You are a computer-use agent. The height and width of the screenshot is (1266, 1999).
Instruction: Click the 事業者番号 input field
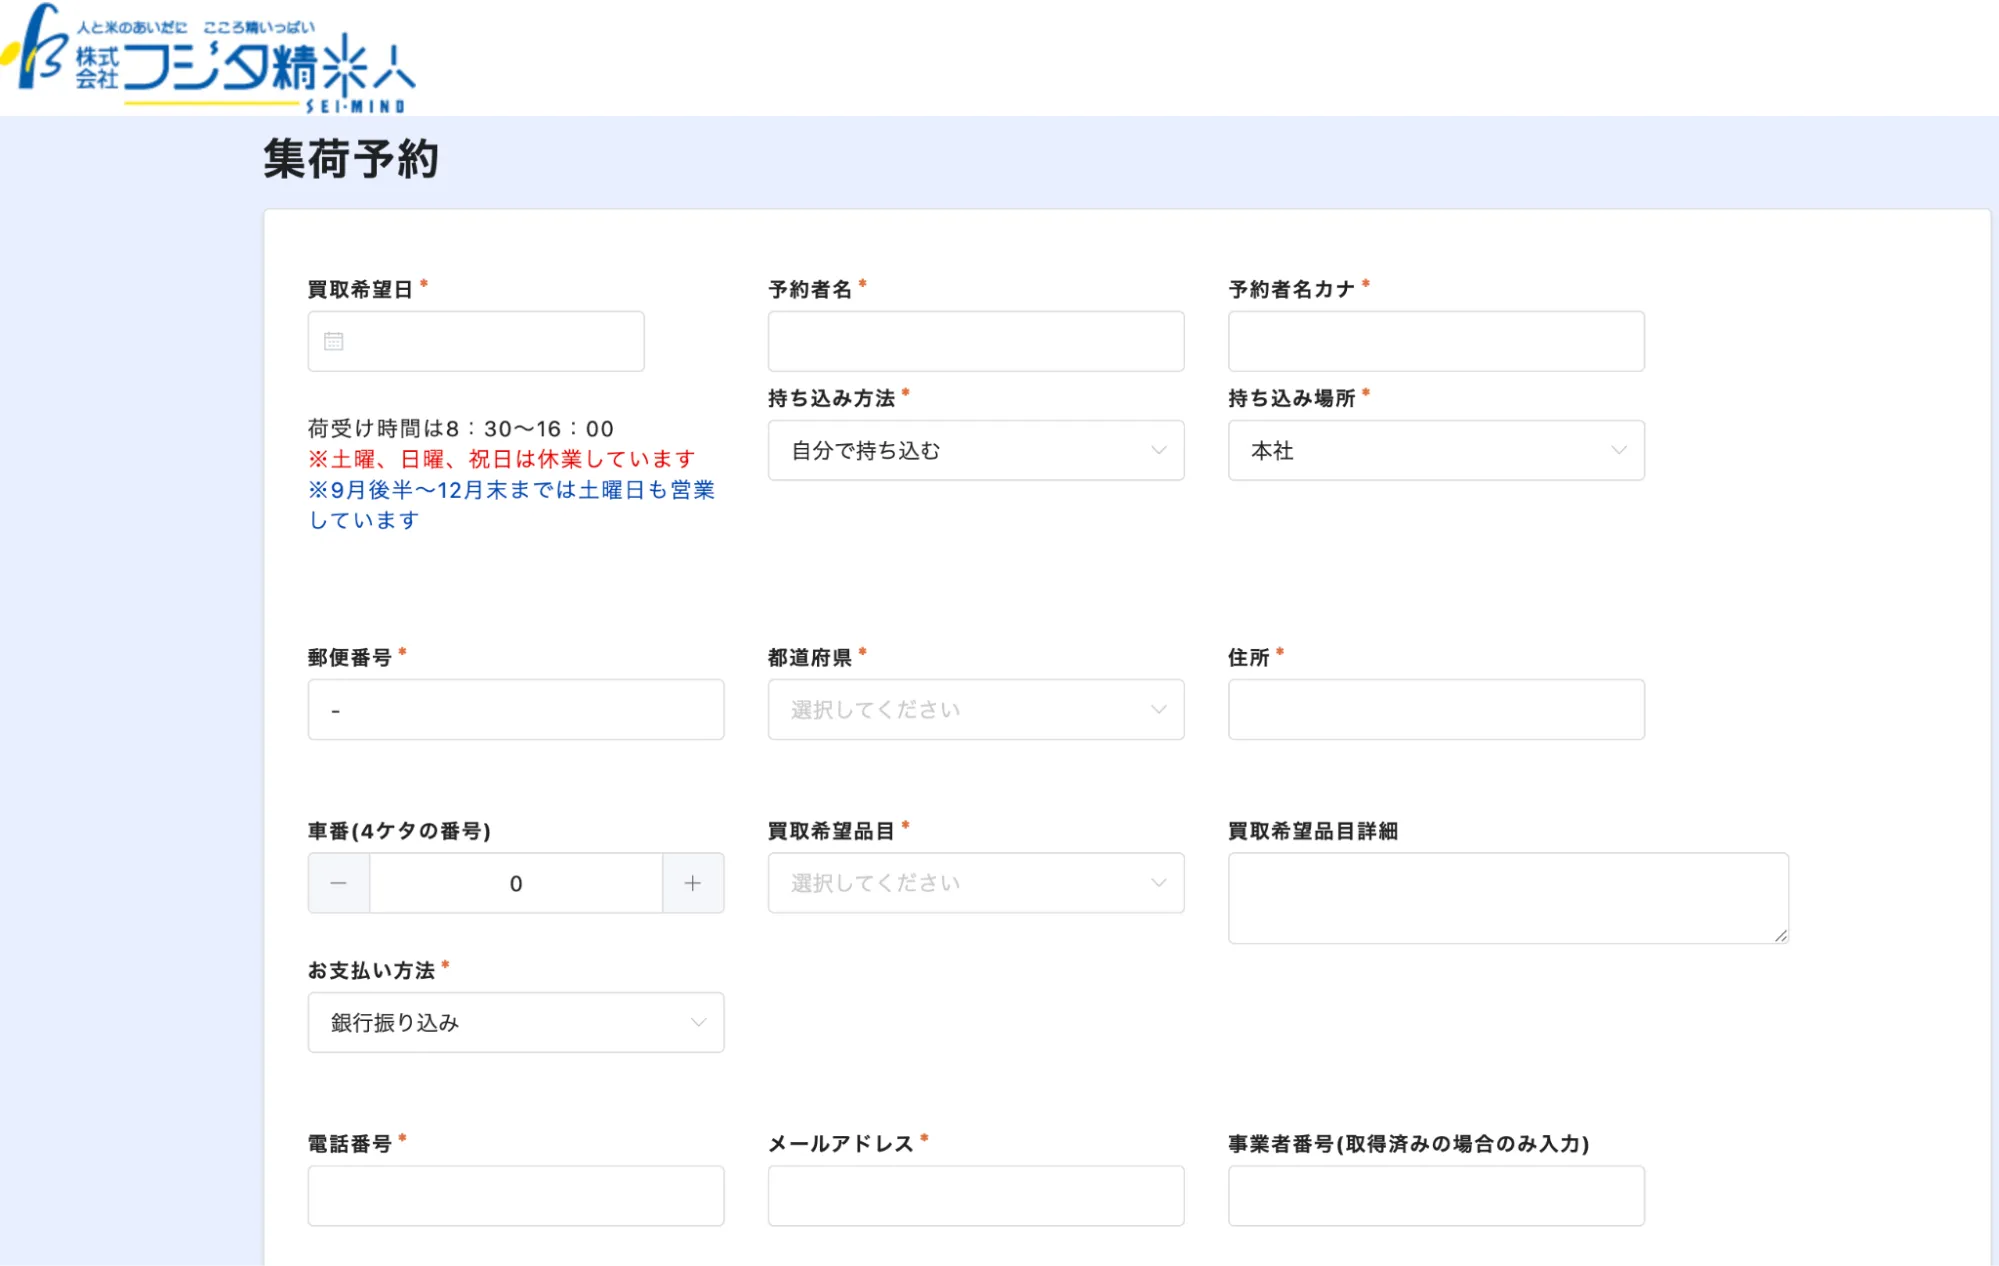pos(1435,1196)
